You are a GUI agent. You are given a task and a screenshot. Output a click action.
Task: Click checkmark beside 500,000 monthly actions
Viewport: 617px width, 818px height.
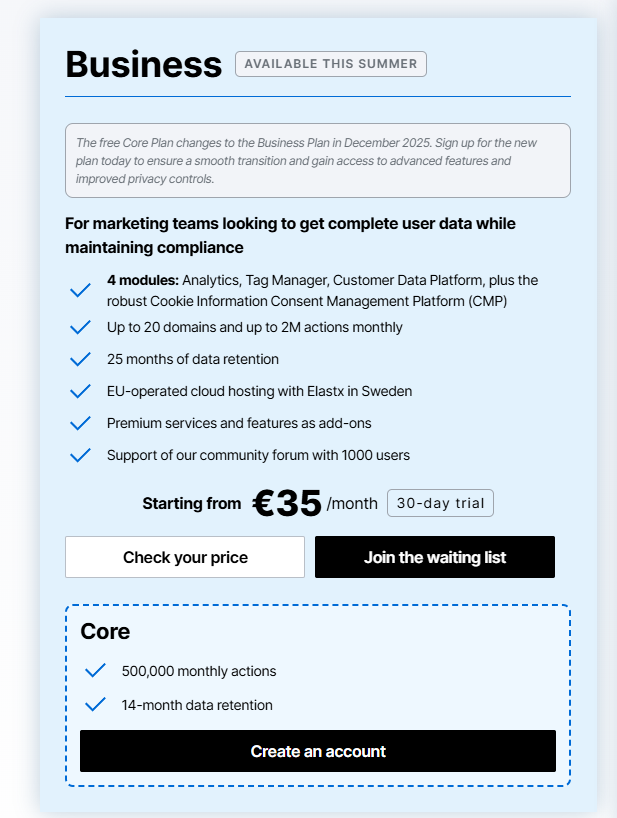click(x=95, y=670)
